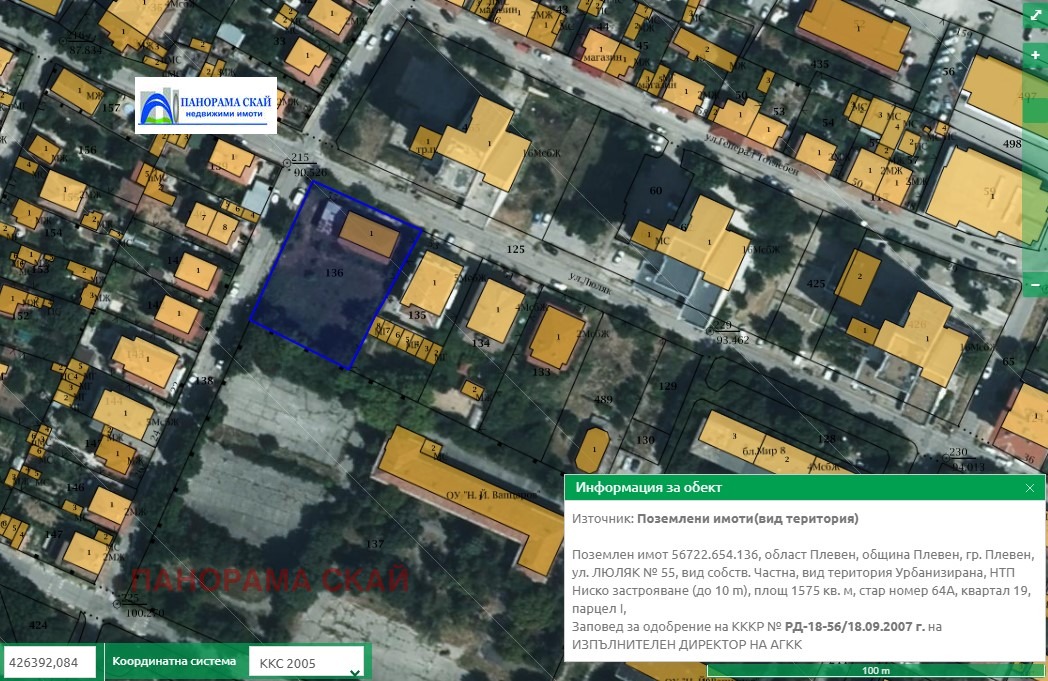Image resolution: width=1048 pixels, height=681 pixels.
Task: Click the 100 m scale bar
Action: [x=876, y=670]
